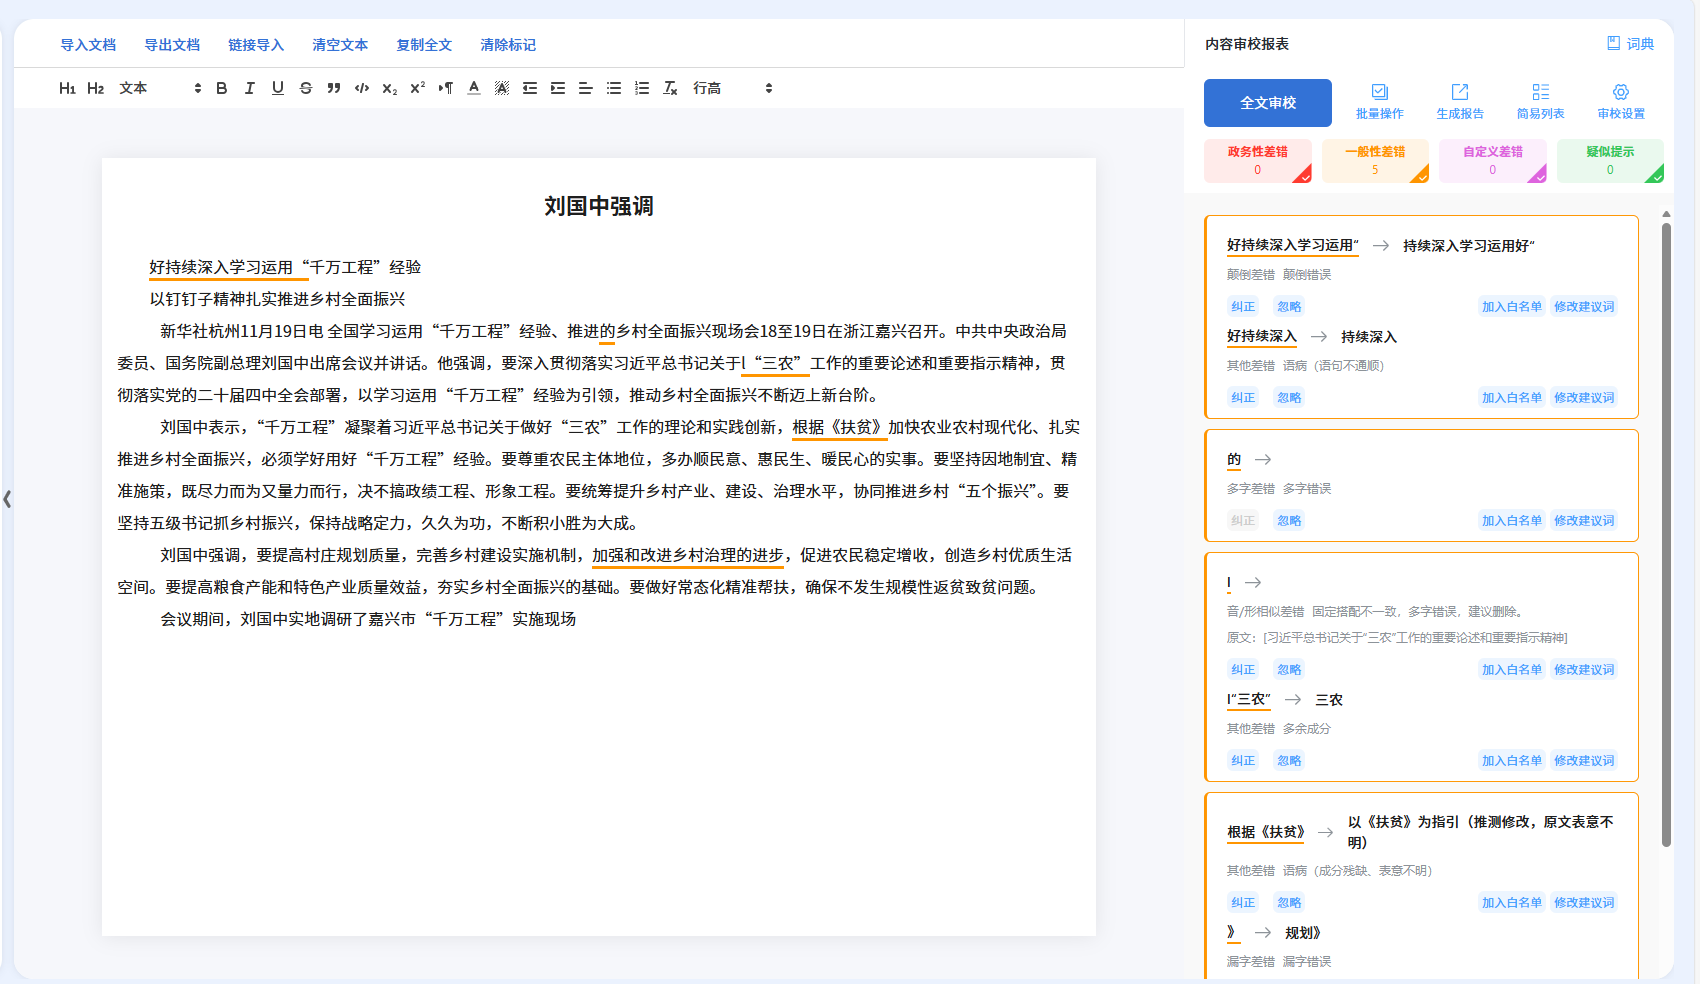Image resolution: width=1700 pixels, height=984 pixels.
Task: Insert a numbered list
Action: pyautogui.click(x=642, y=88)
